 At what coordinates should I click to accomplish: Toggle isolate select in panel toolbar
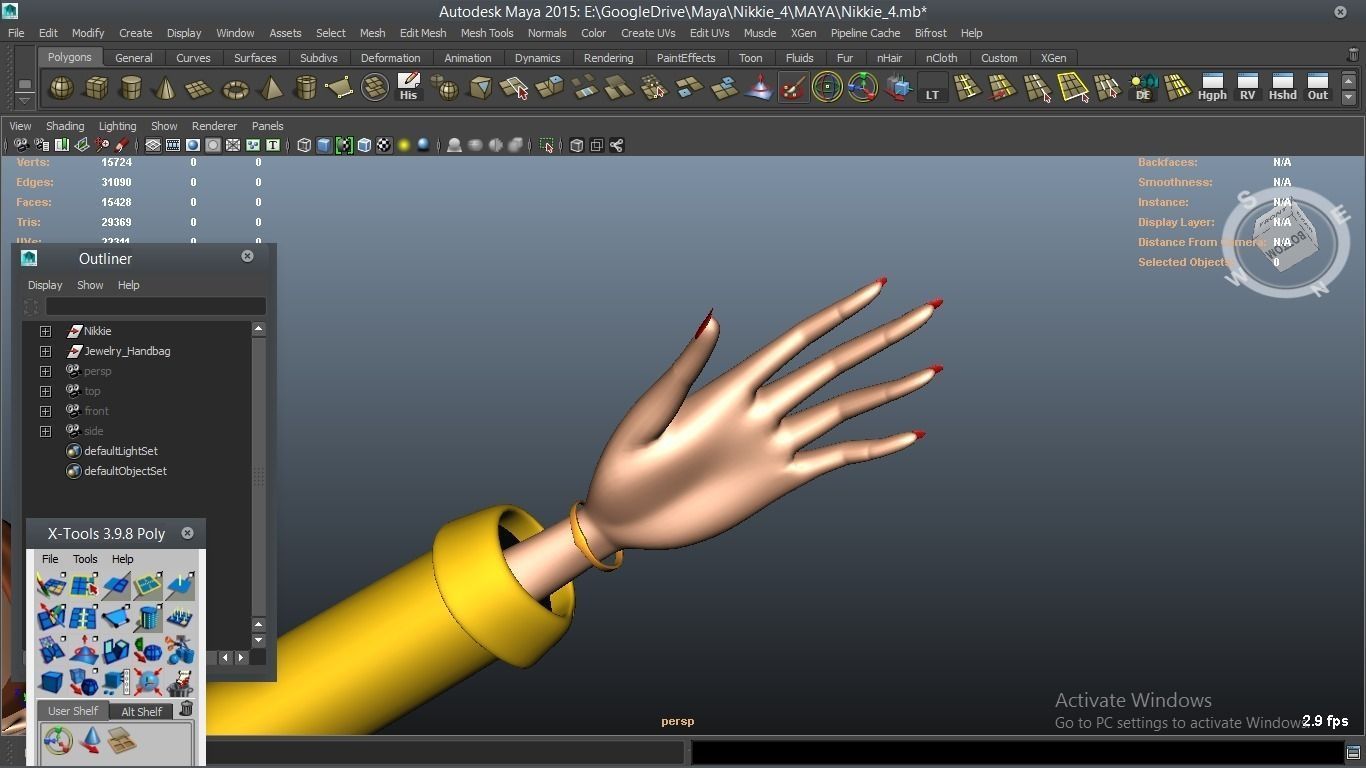click(x=546, y=145)
